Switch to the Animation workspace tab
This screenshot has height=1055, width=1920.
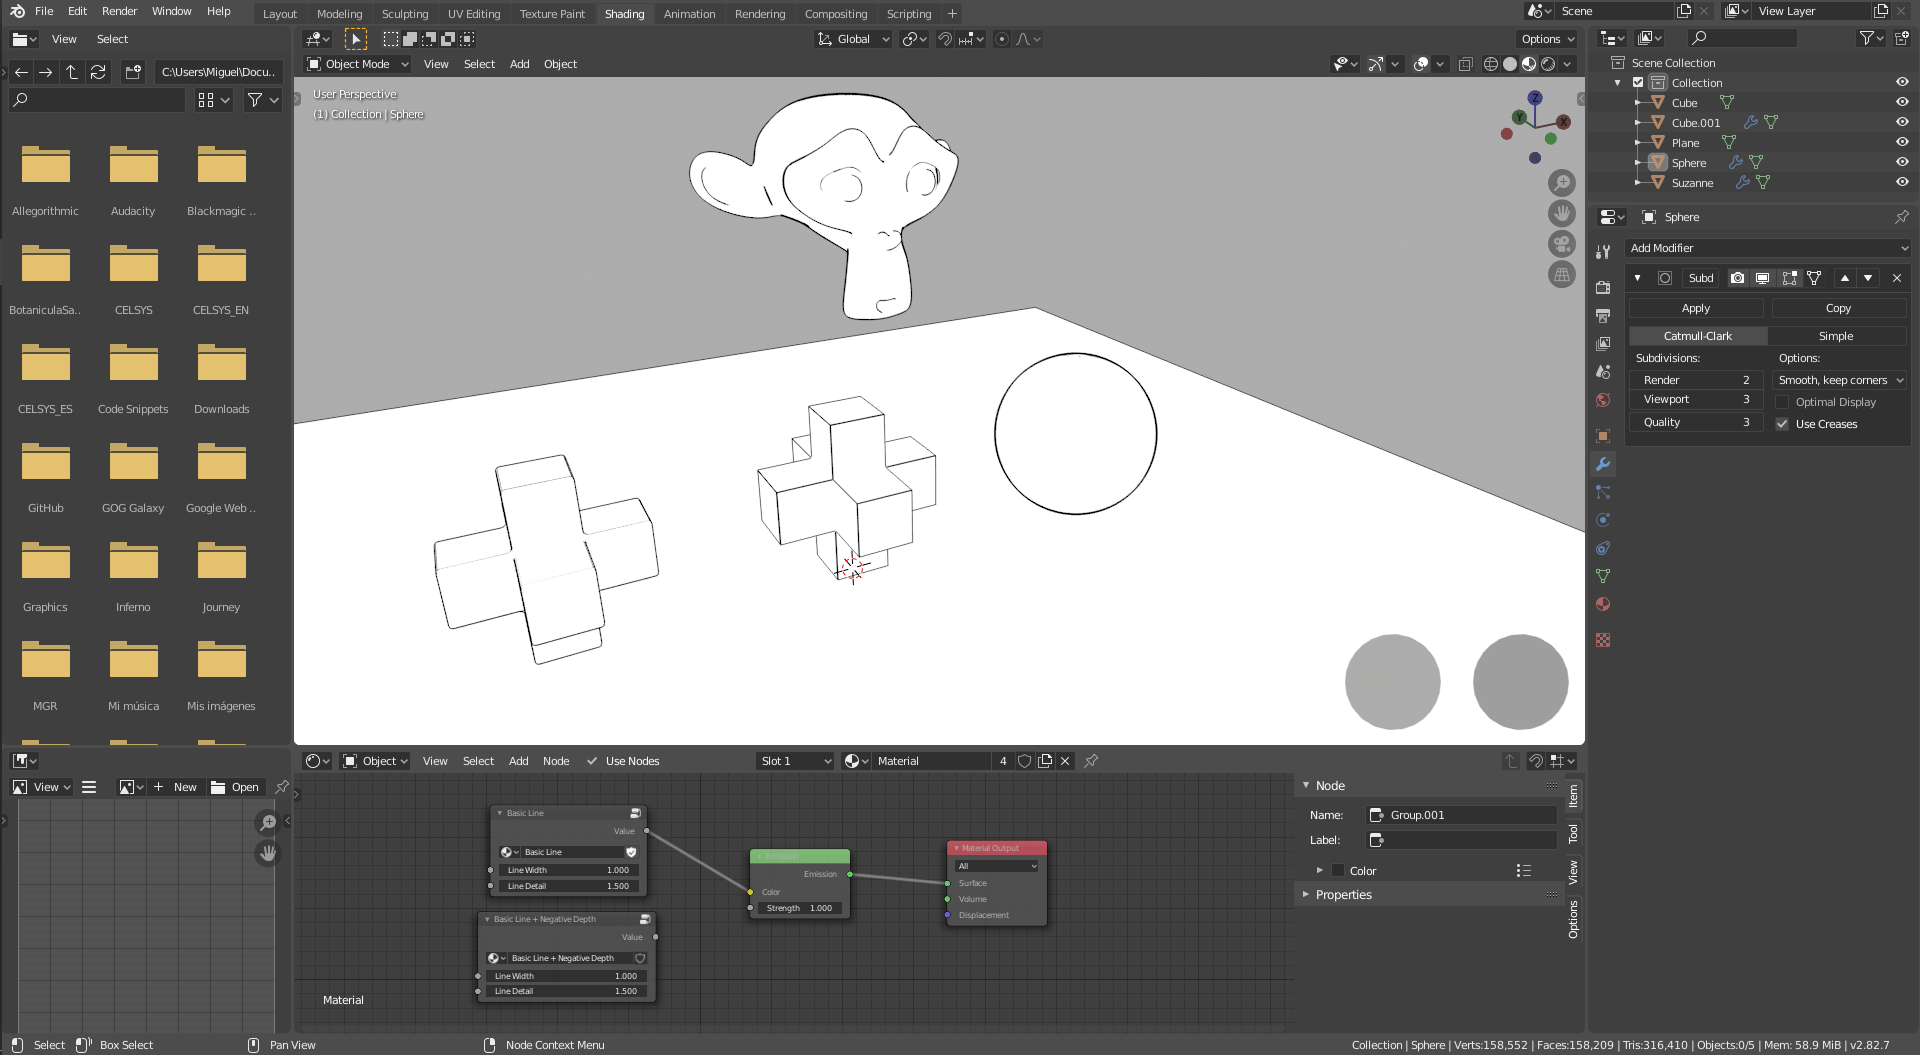[689, 13]
